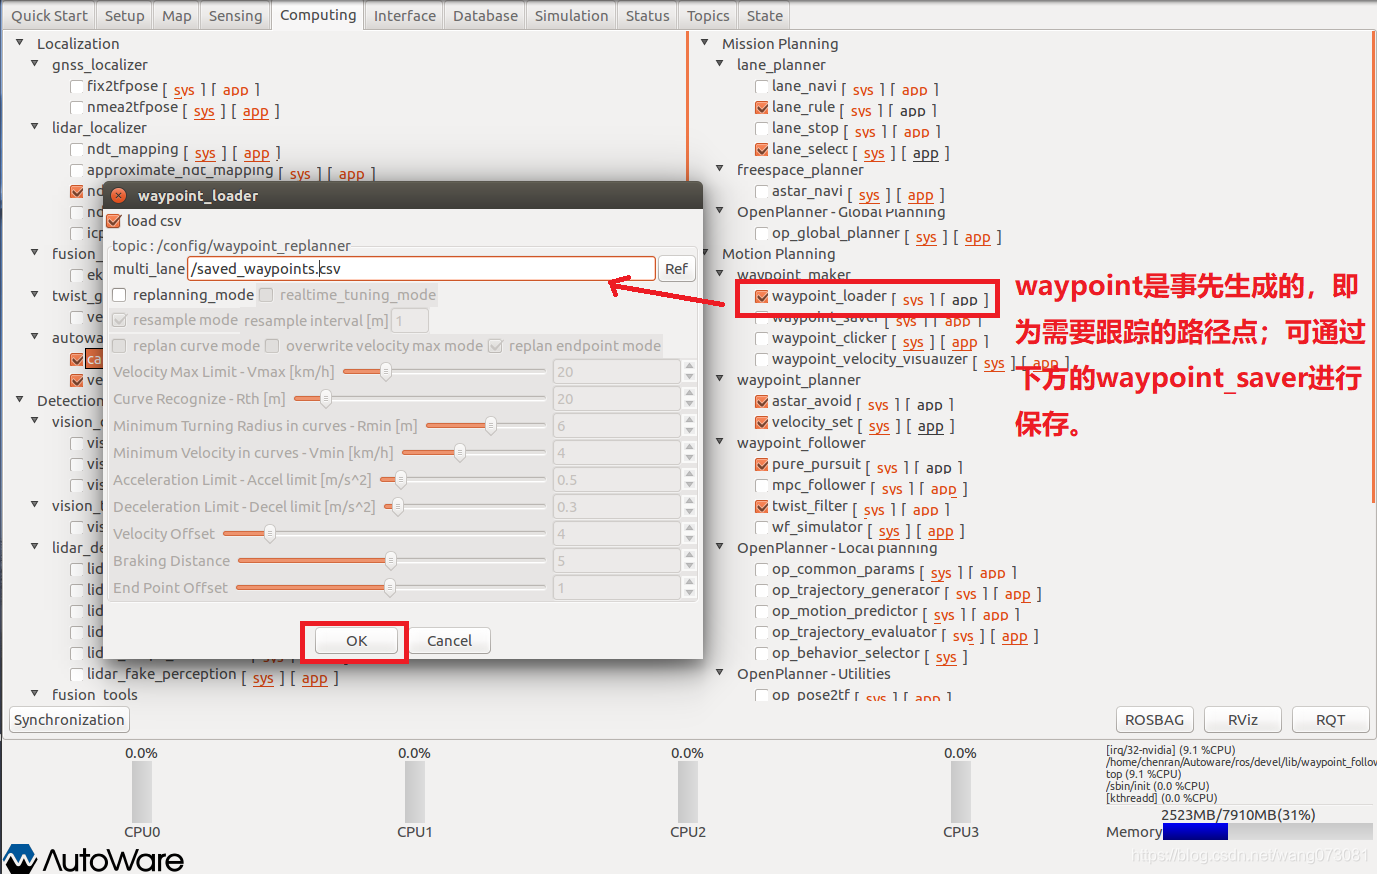Viewport: 1377px width, 874px height.
Task: Collapse the Mission Planning section
Action: point(705,43)
